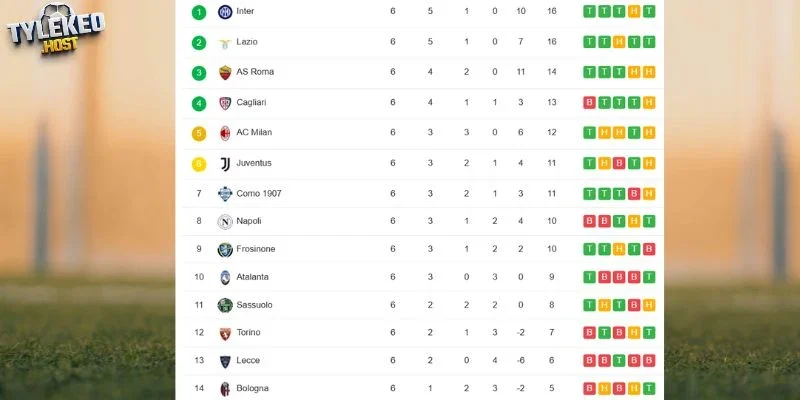
Task: Click the Torino bull badge
Action: tap(225, 334)
